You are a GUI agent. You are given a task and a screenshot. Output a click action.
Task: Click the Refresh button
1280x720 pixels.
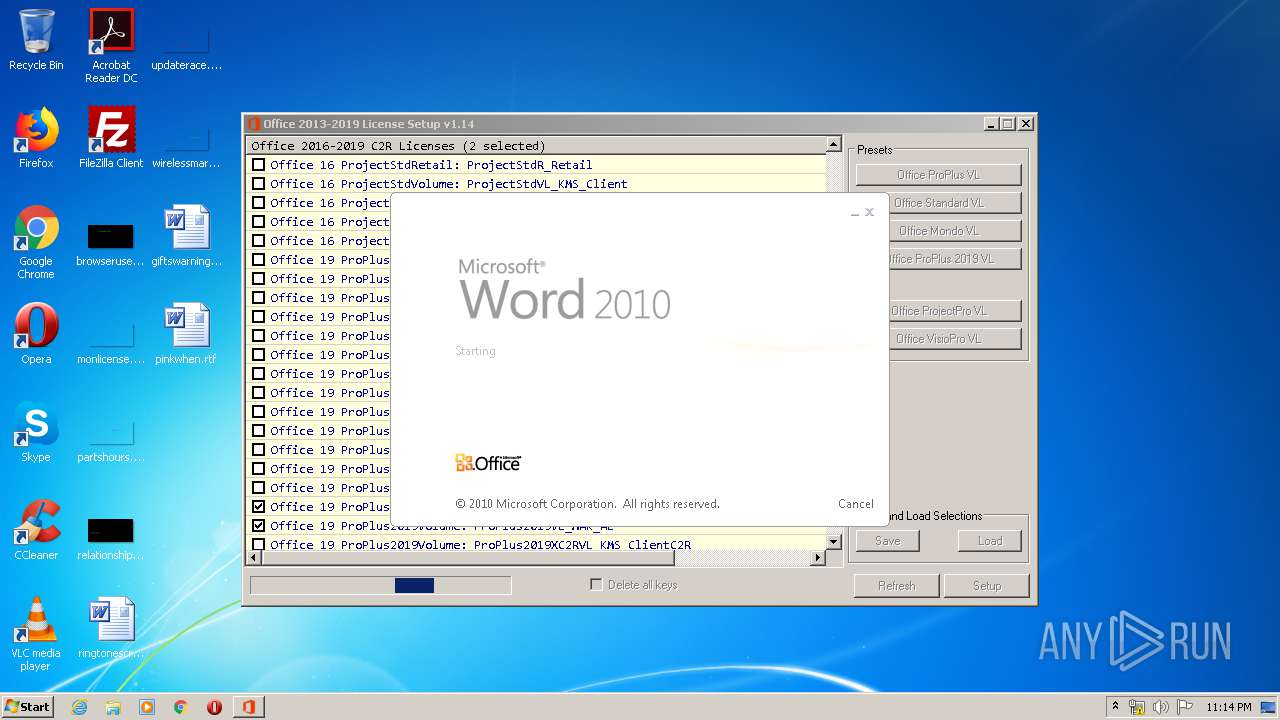897,586
